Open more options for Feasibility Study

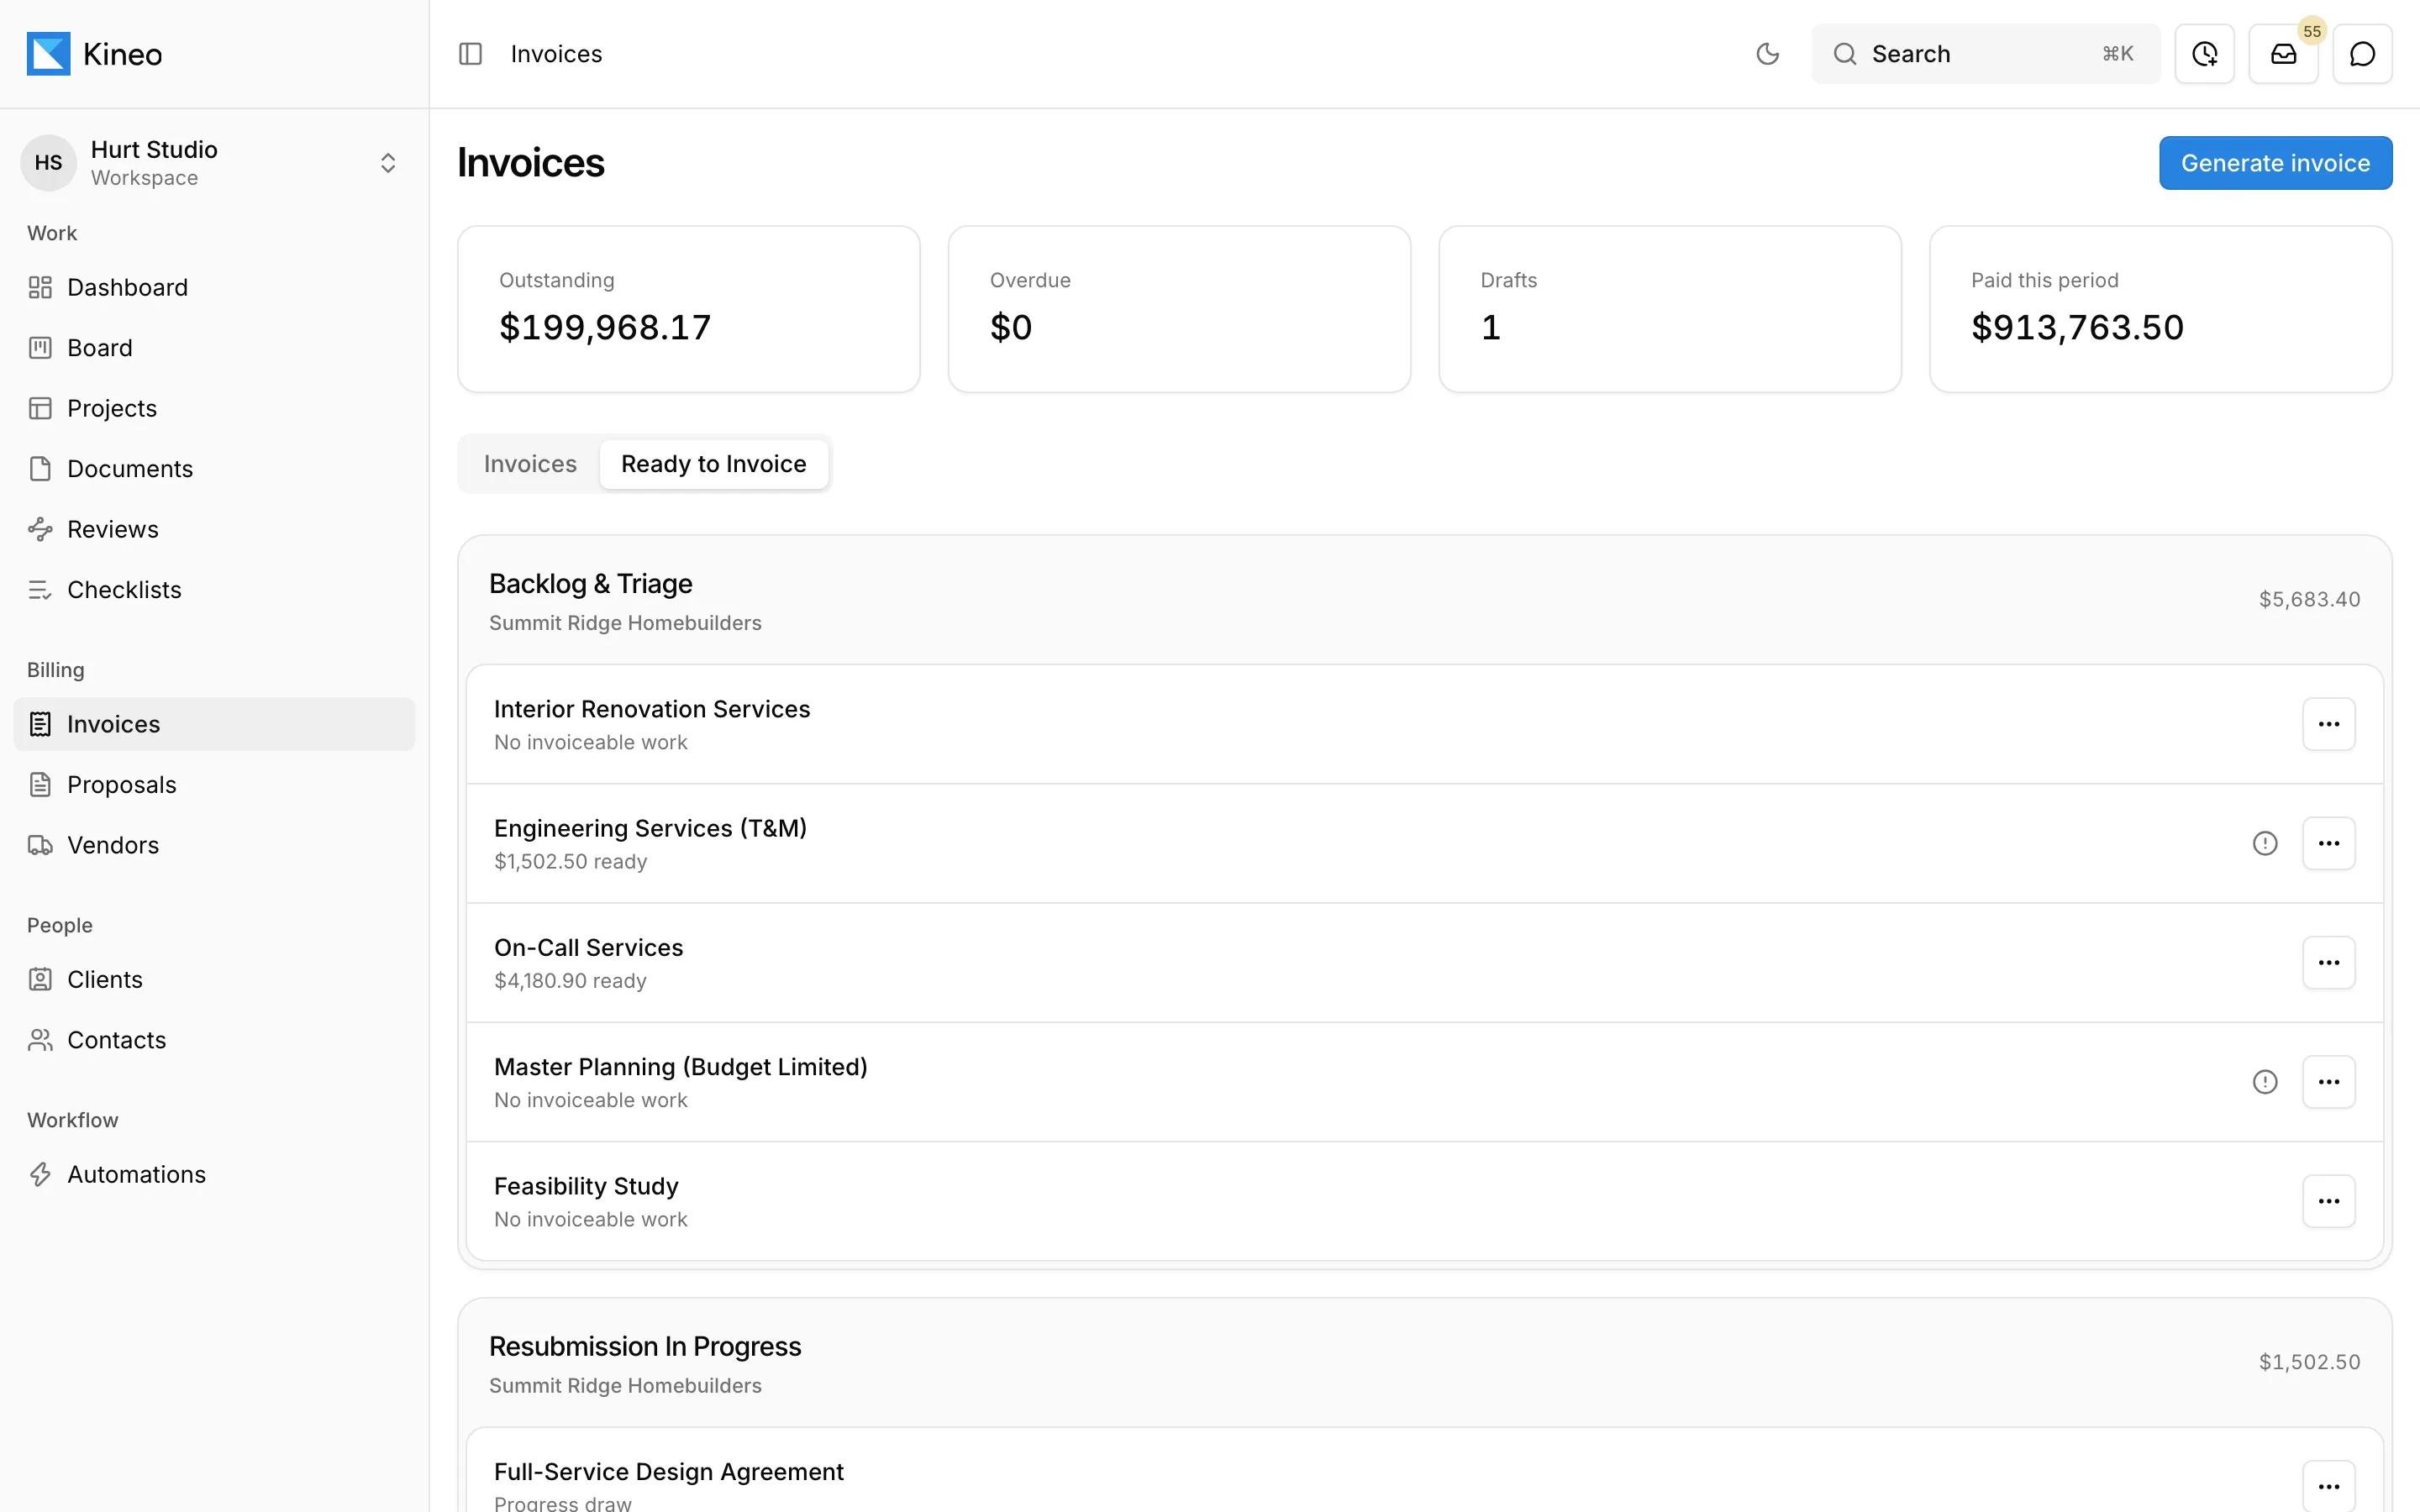pos(2328,1201)
